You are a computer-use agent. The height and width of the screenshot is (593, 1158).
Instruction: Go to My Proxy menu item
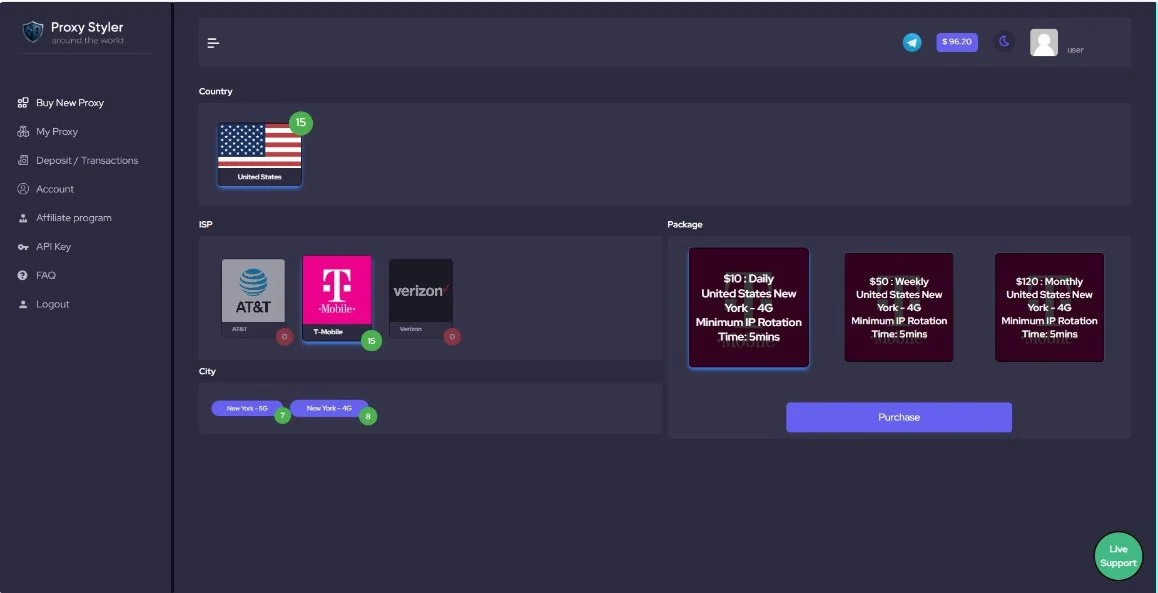click(57, 132)
